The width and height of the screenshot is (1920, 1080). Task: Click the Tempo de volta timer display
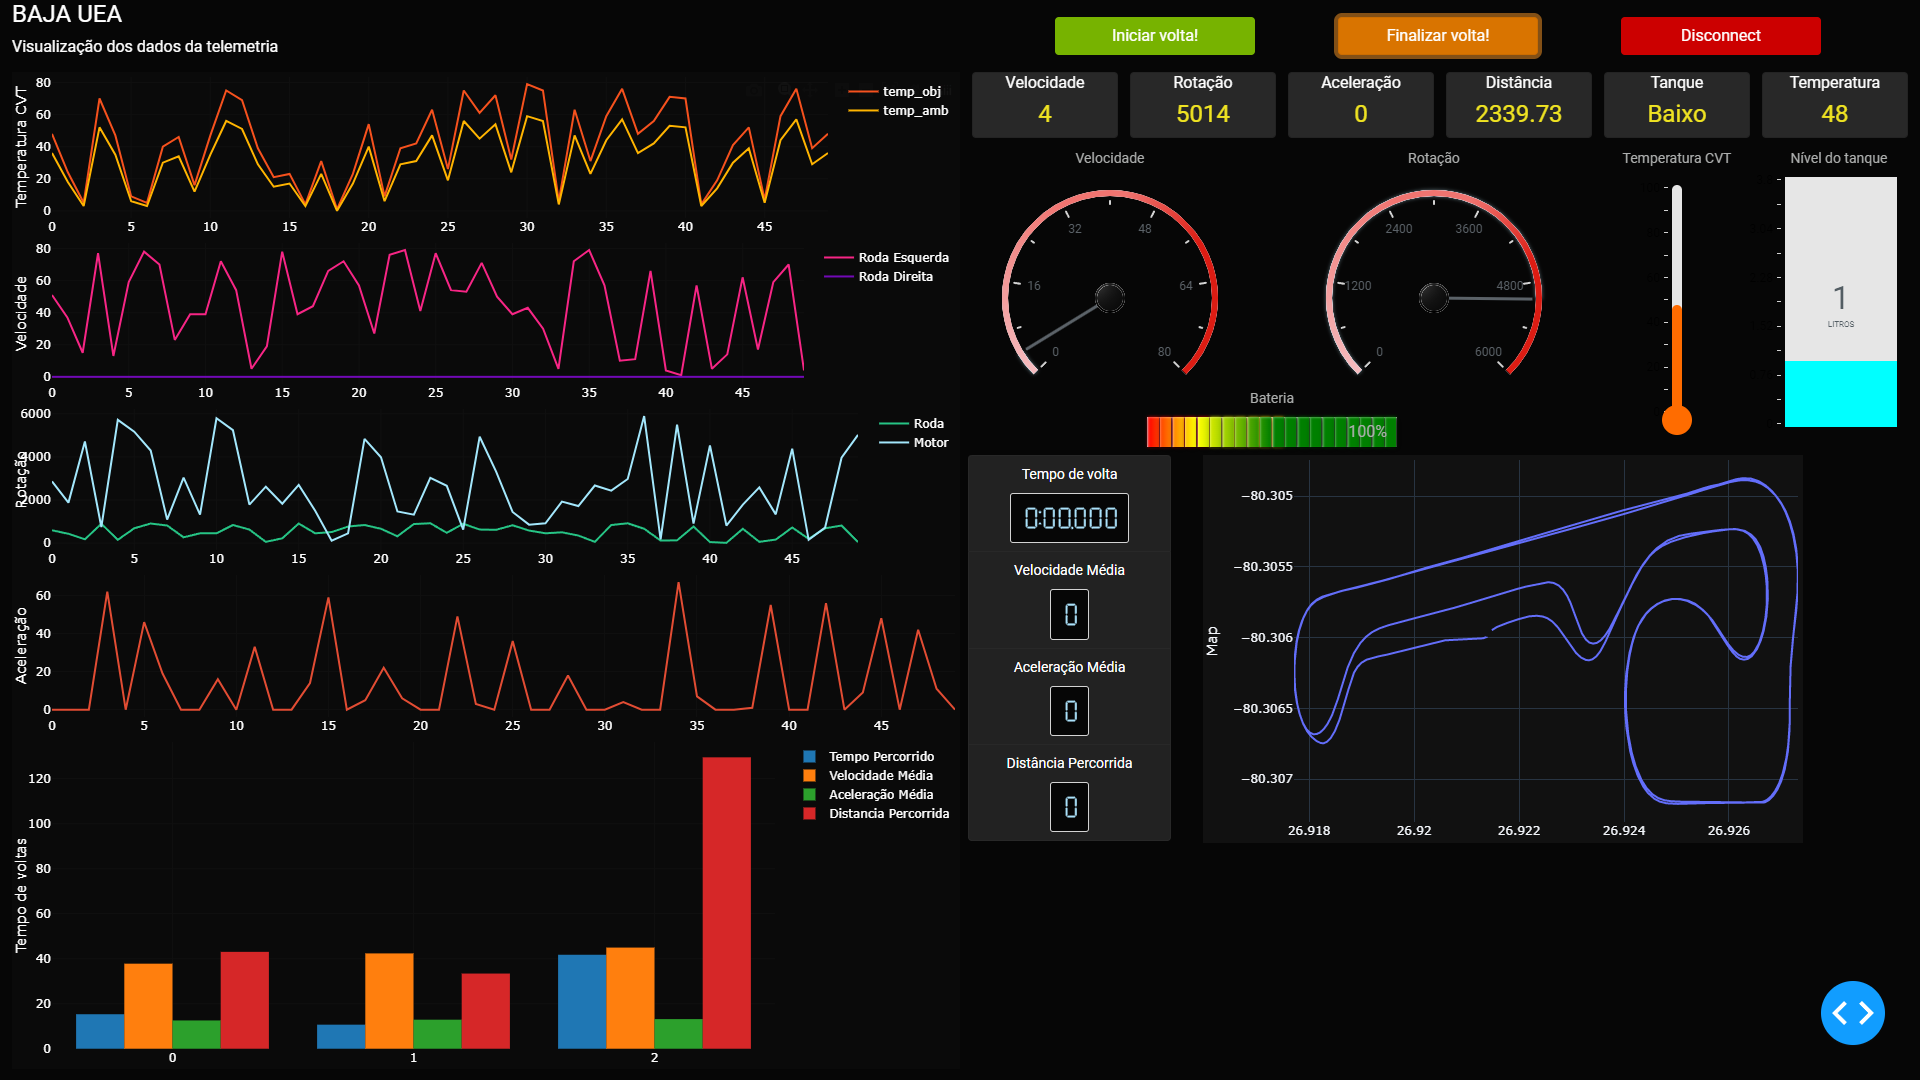tap(1069, 518)
